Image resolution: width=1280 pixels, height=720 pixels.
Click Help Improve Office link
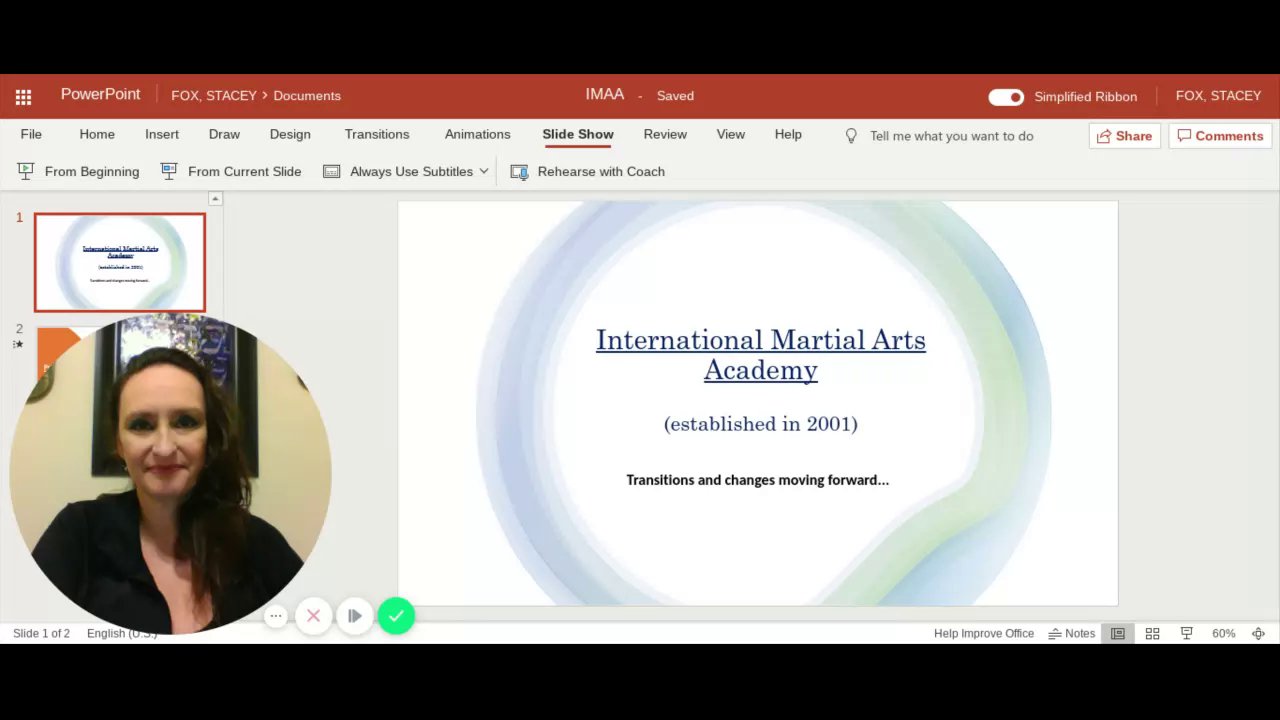click(x=984, y=633)
